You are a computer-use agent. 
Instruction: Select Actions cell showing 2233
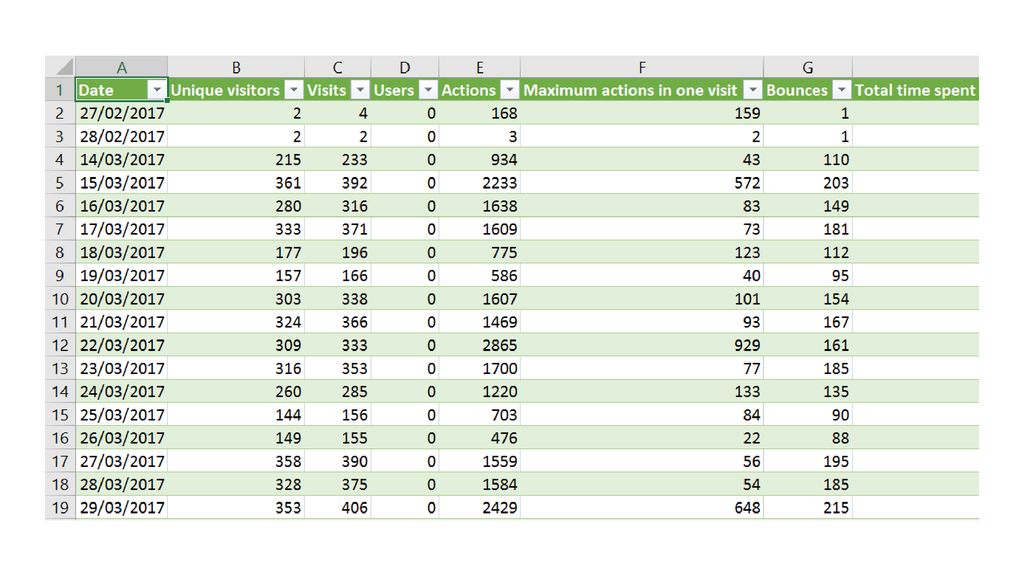[x=479, y=183]
